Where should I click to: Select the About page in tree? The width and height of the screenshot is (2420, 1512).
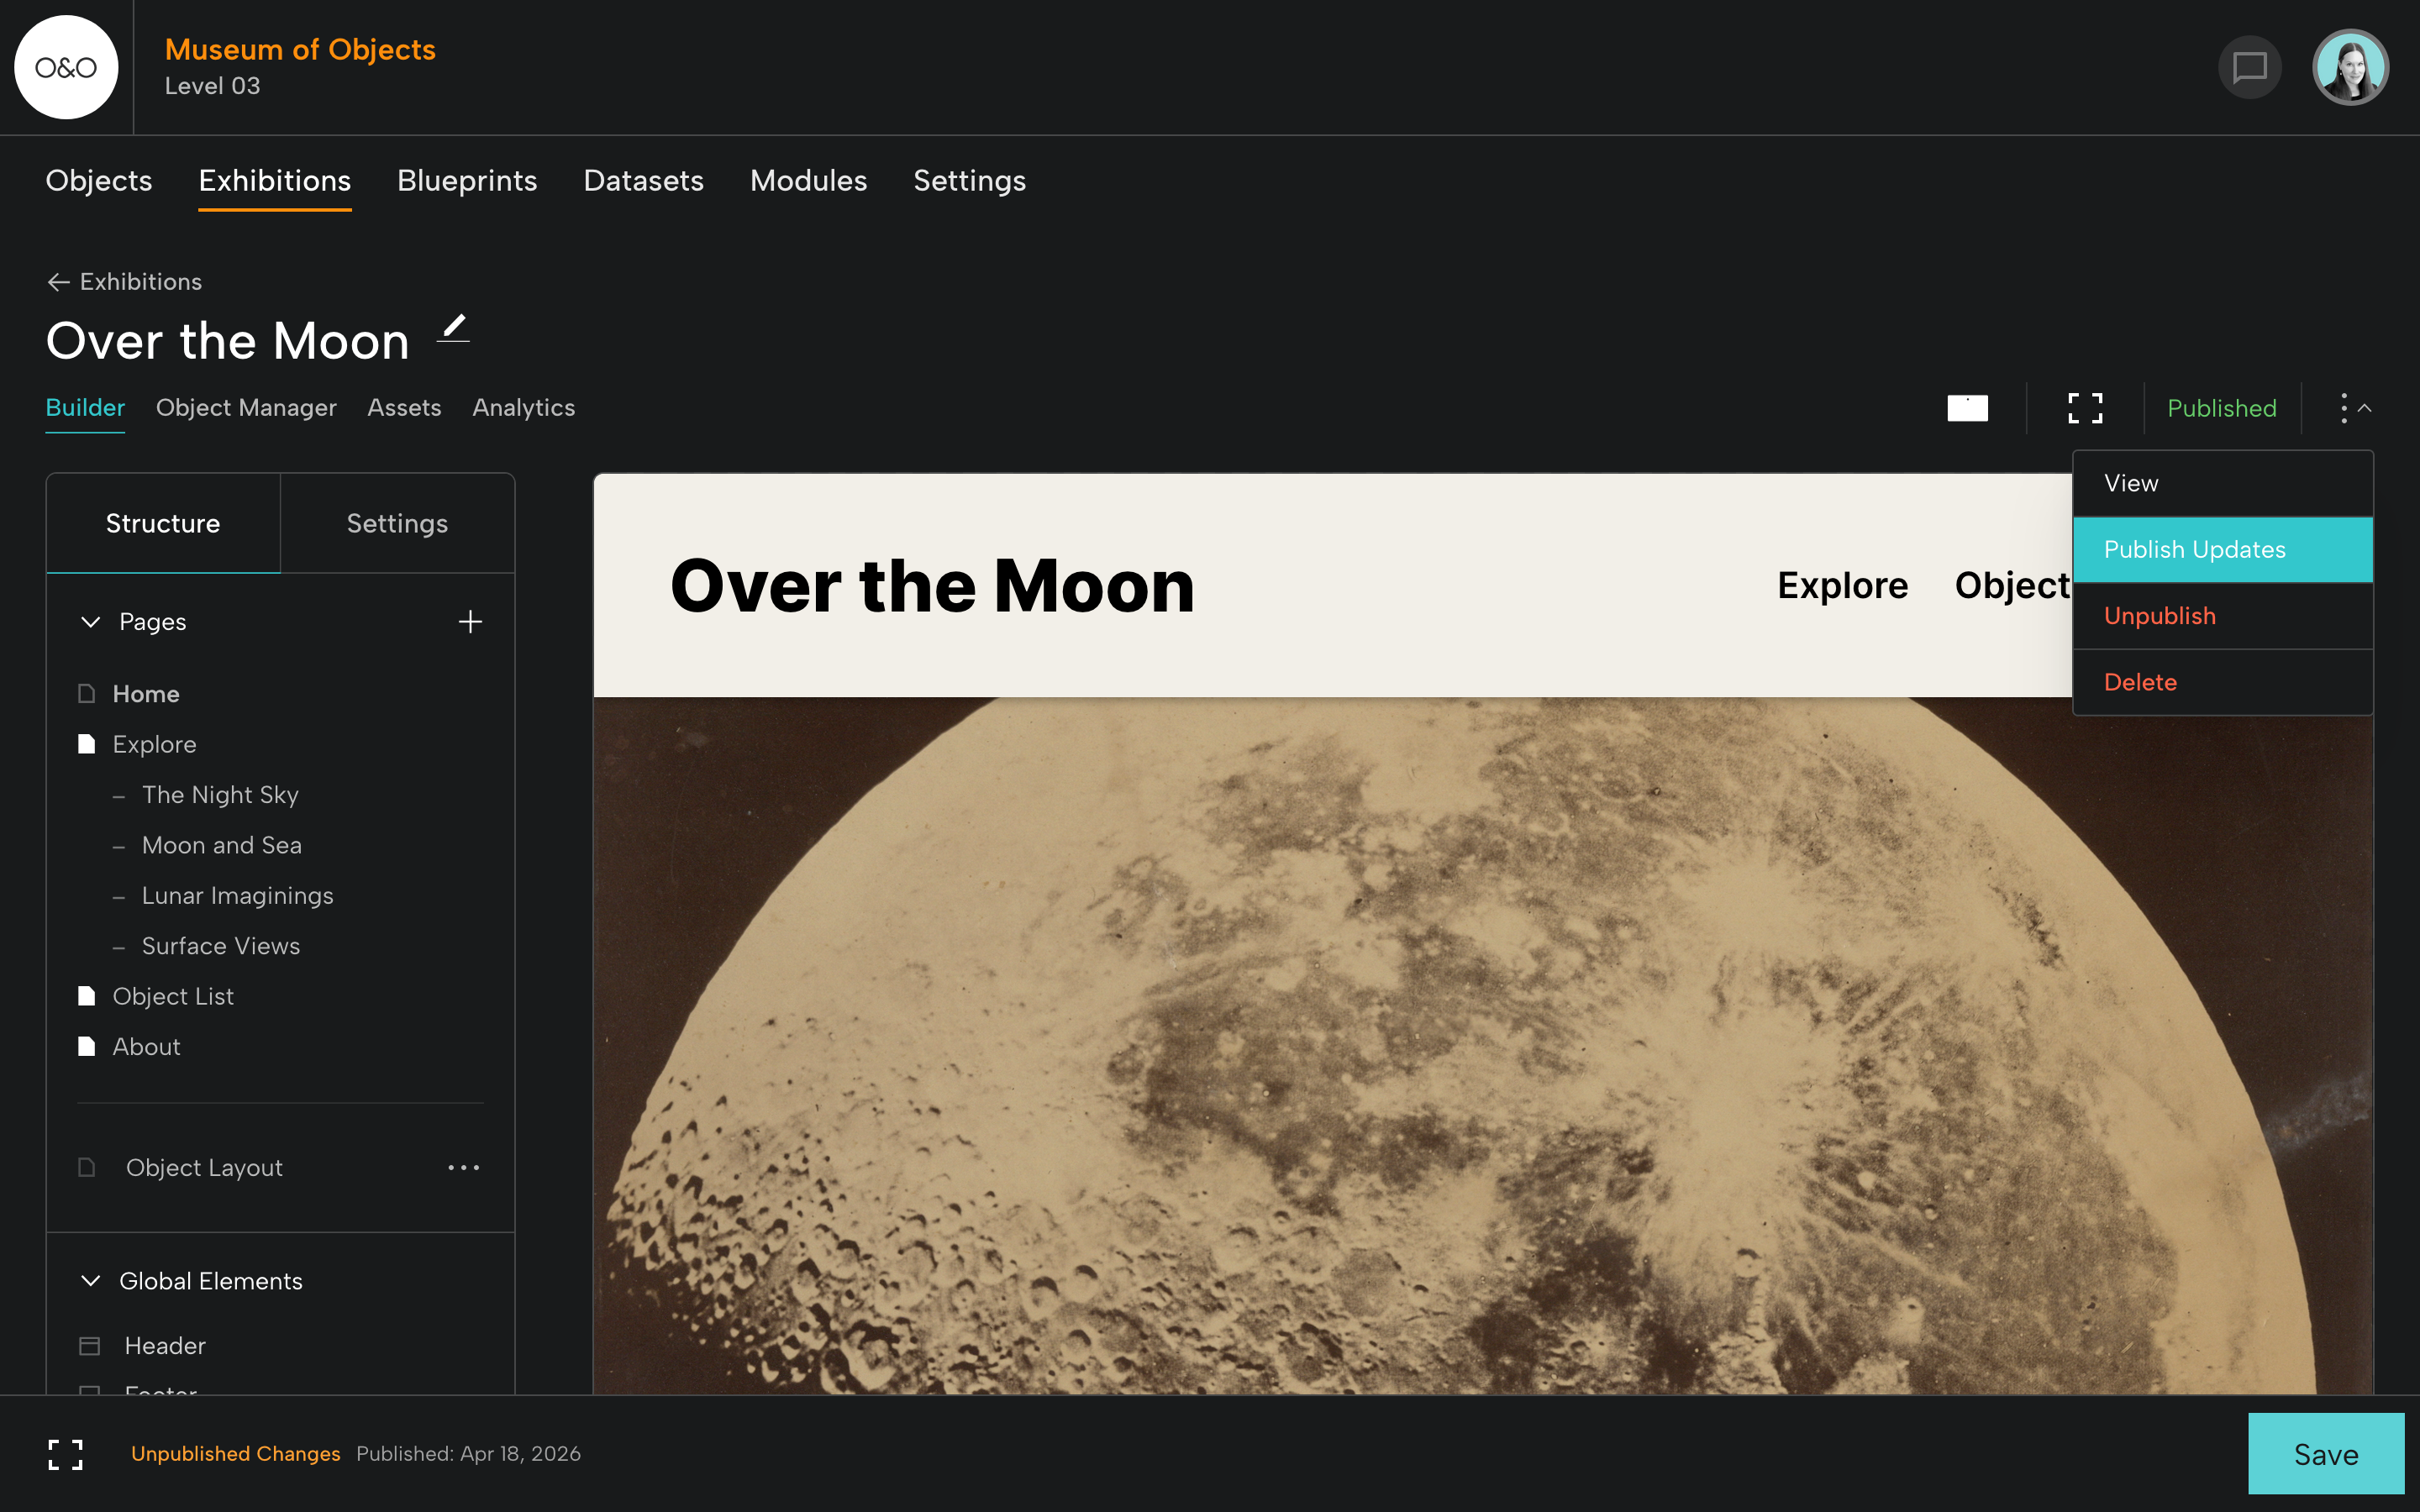tap(146, 1046)
